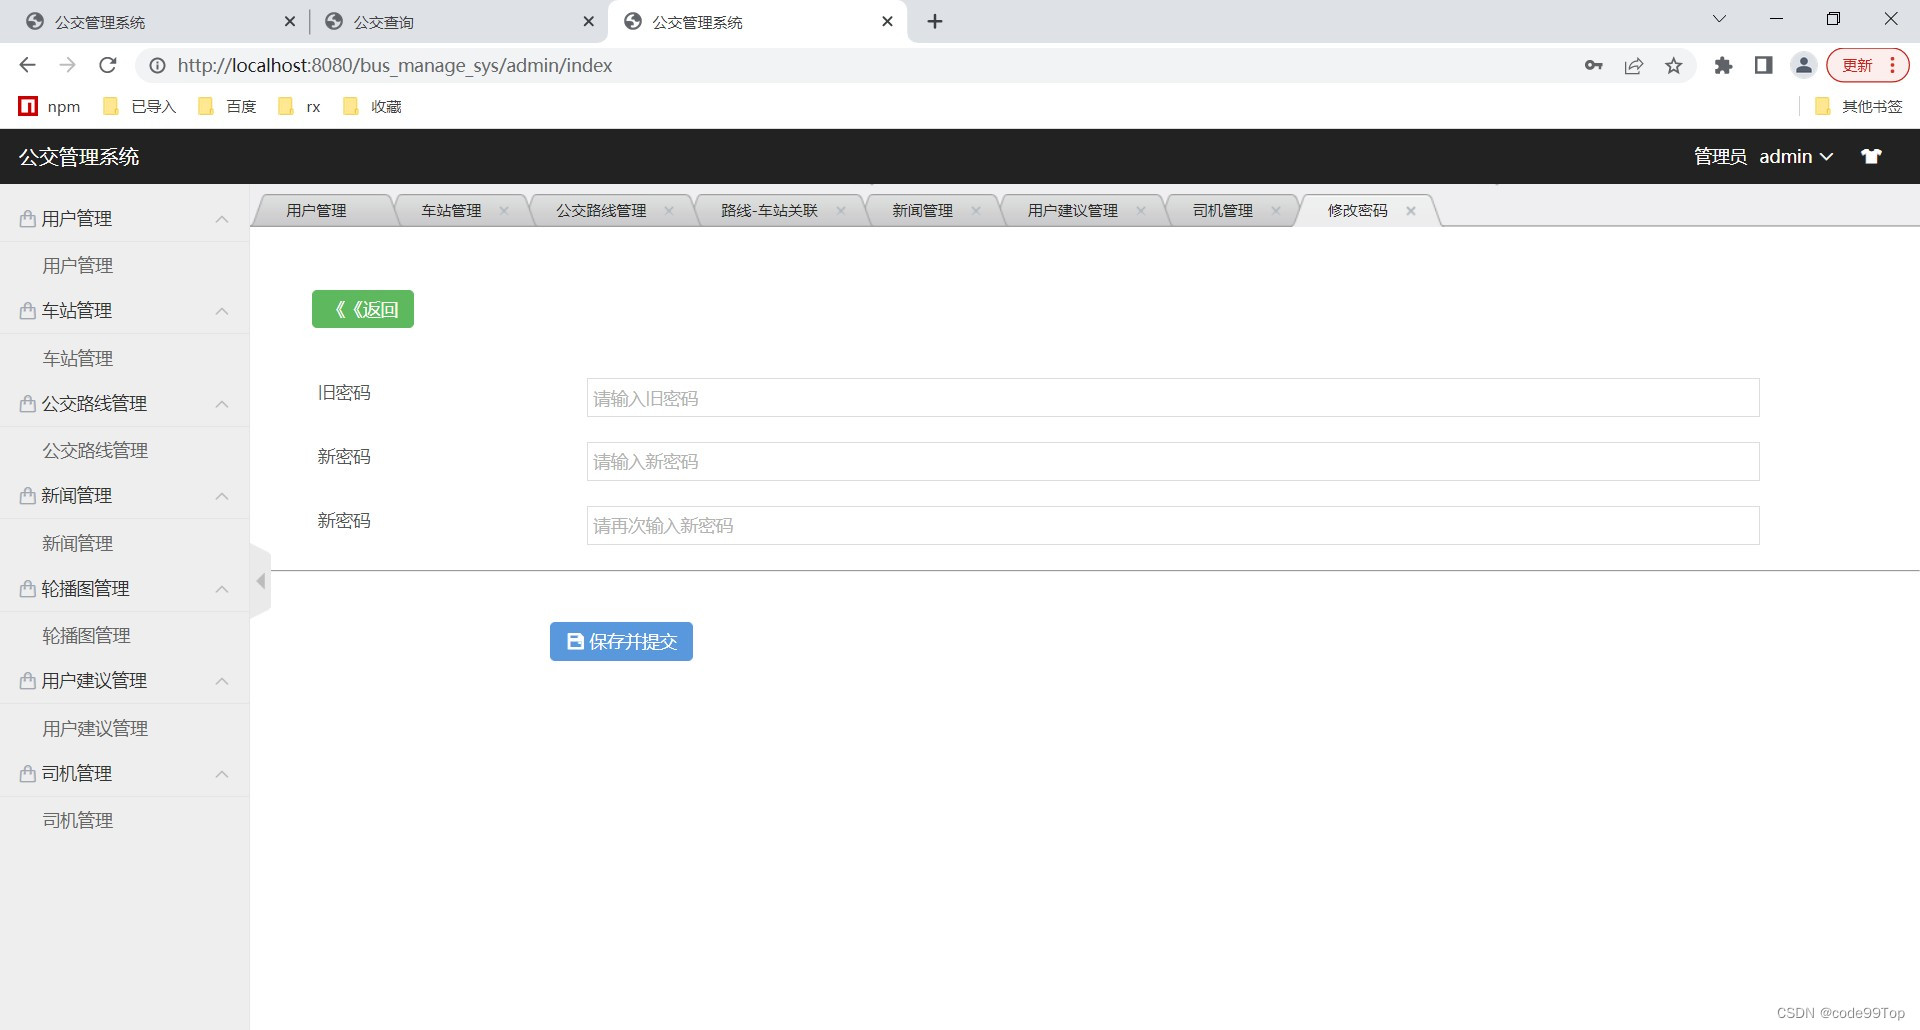
Task: Close the 修改密码 tab
Action: 1411,210
